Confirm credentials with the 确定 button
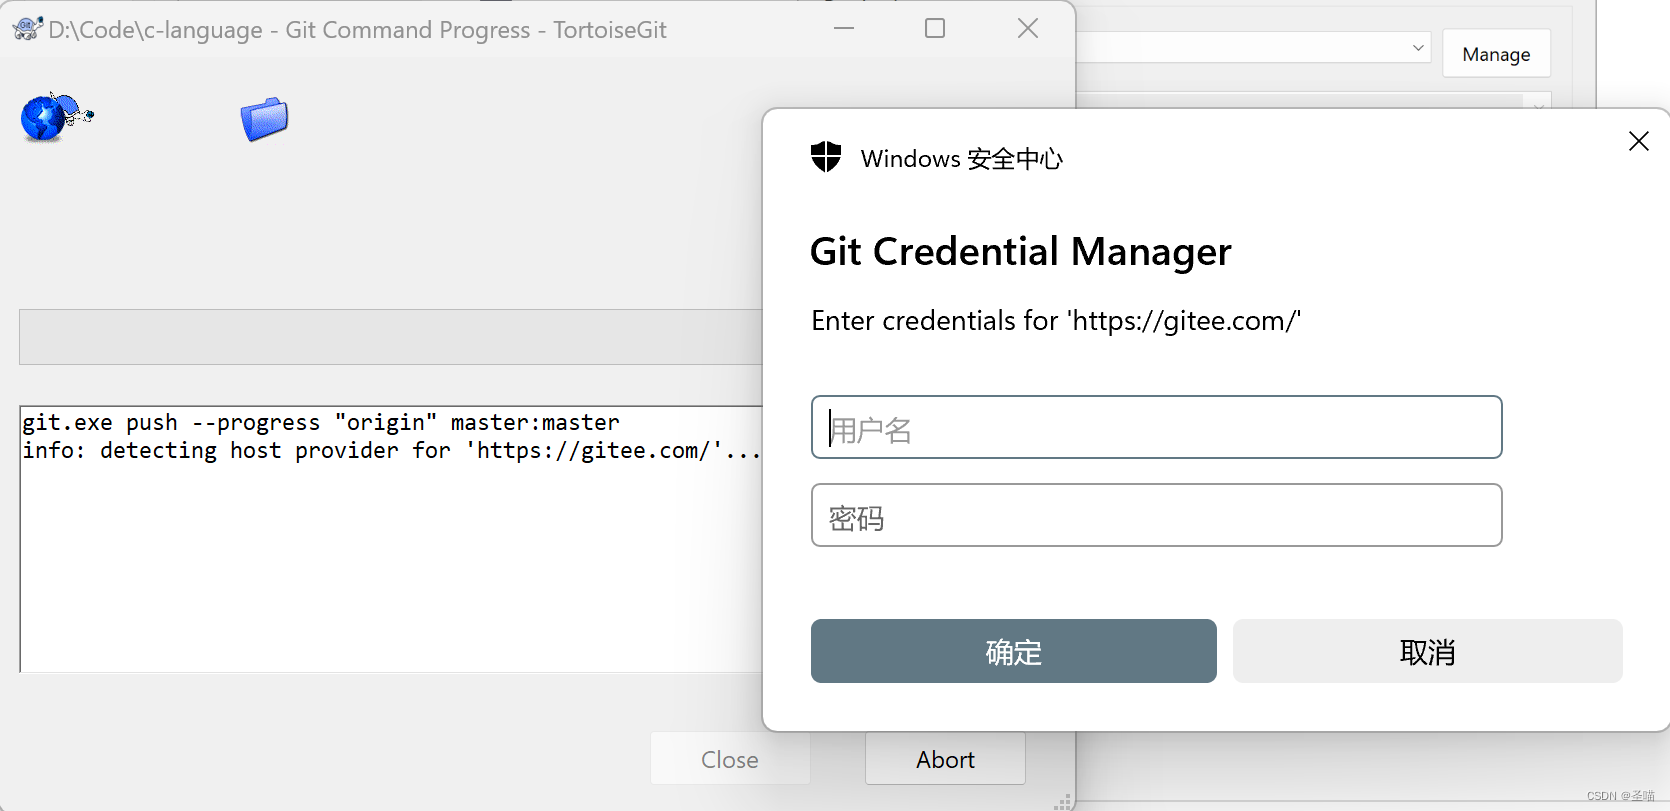This screenshot has height=811, width=1670. (1013, 651)
